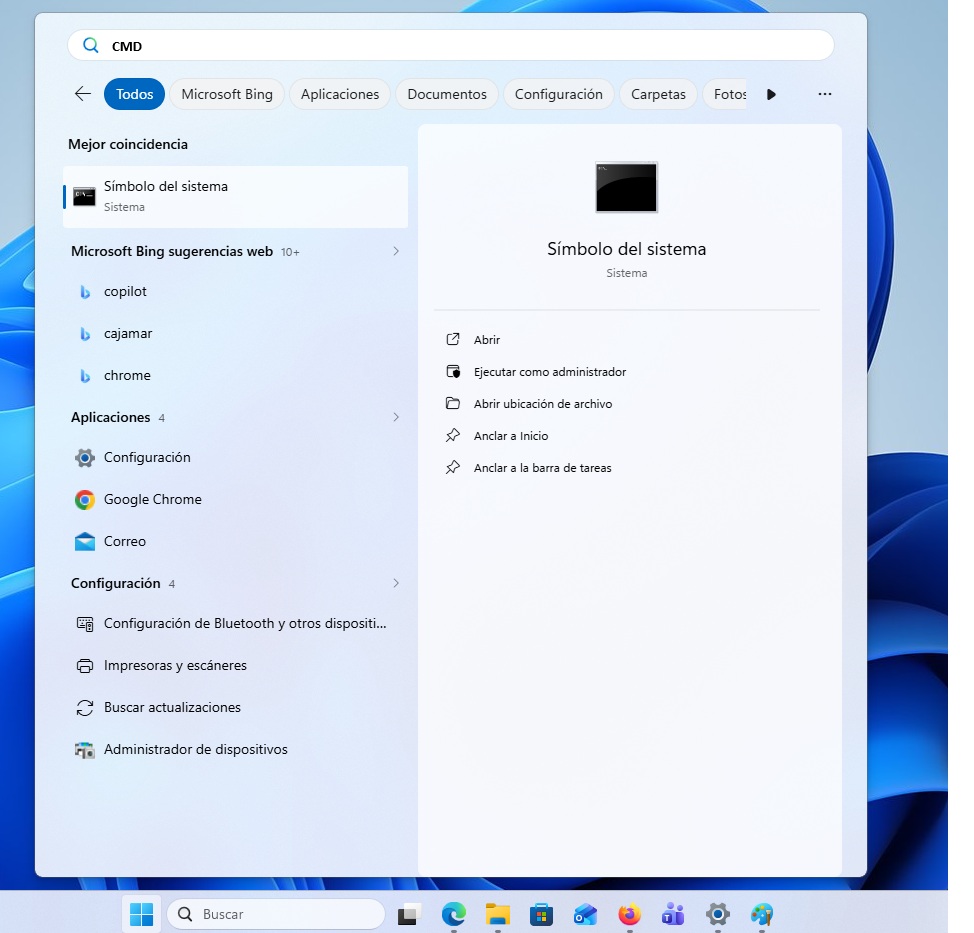
Task: Open Microsoft Teams from taskbar
Action: (673, 914)
